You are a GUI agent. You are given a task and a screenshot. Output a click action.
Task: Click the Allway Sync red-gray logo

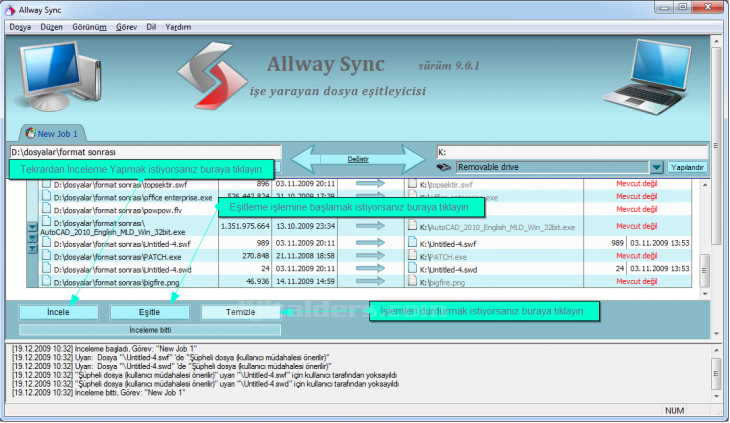pos(215,79)
